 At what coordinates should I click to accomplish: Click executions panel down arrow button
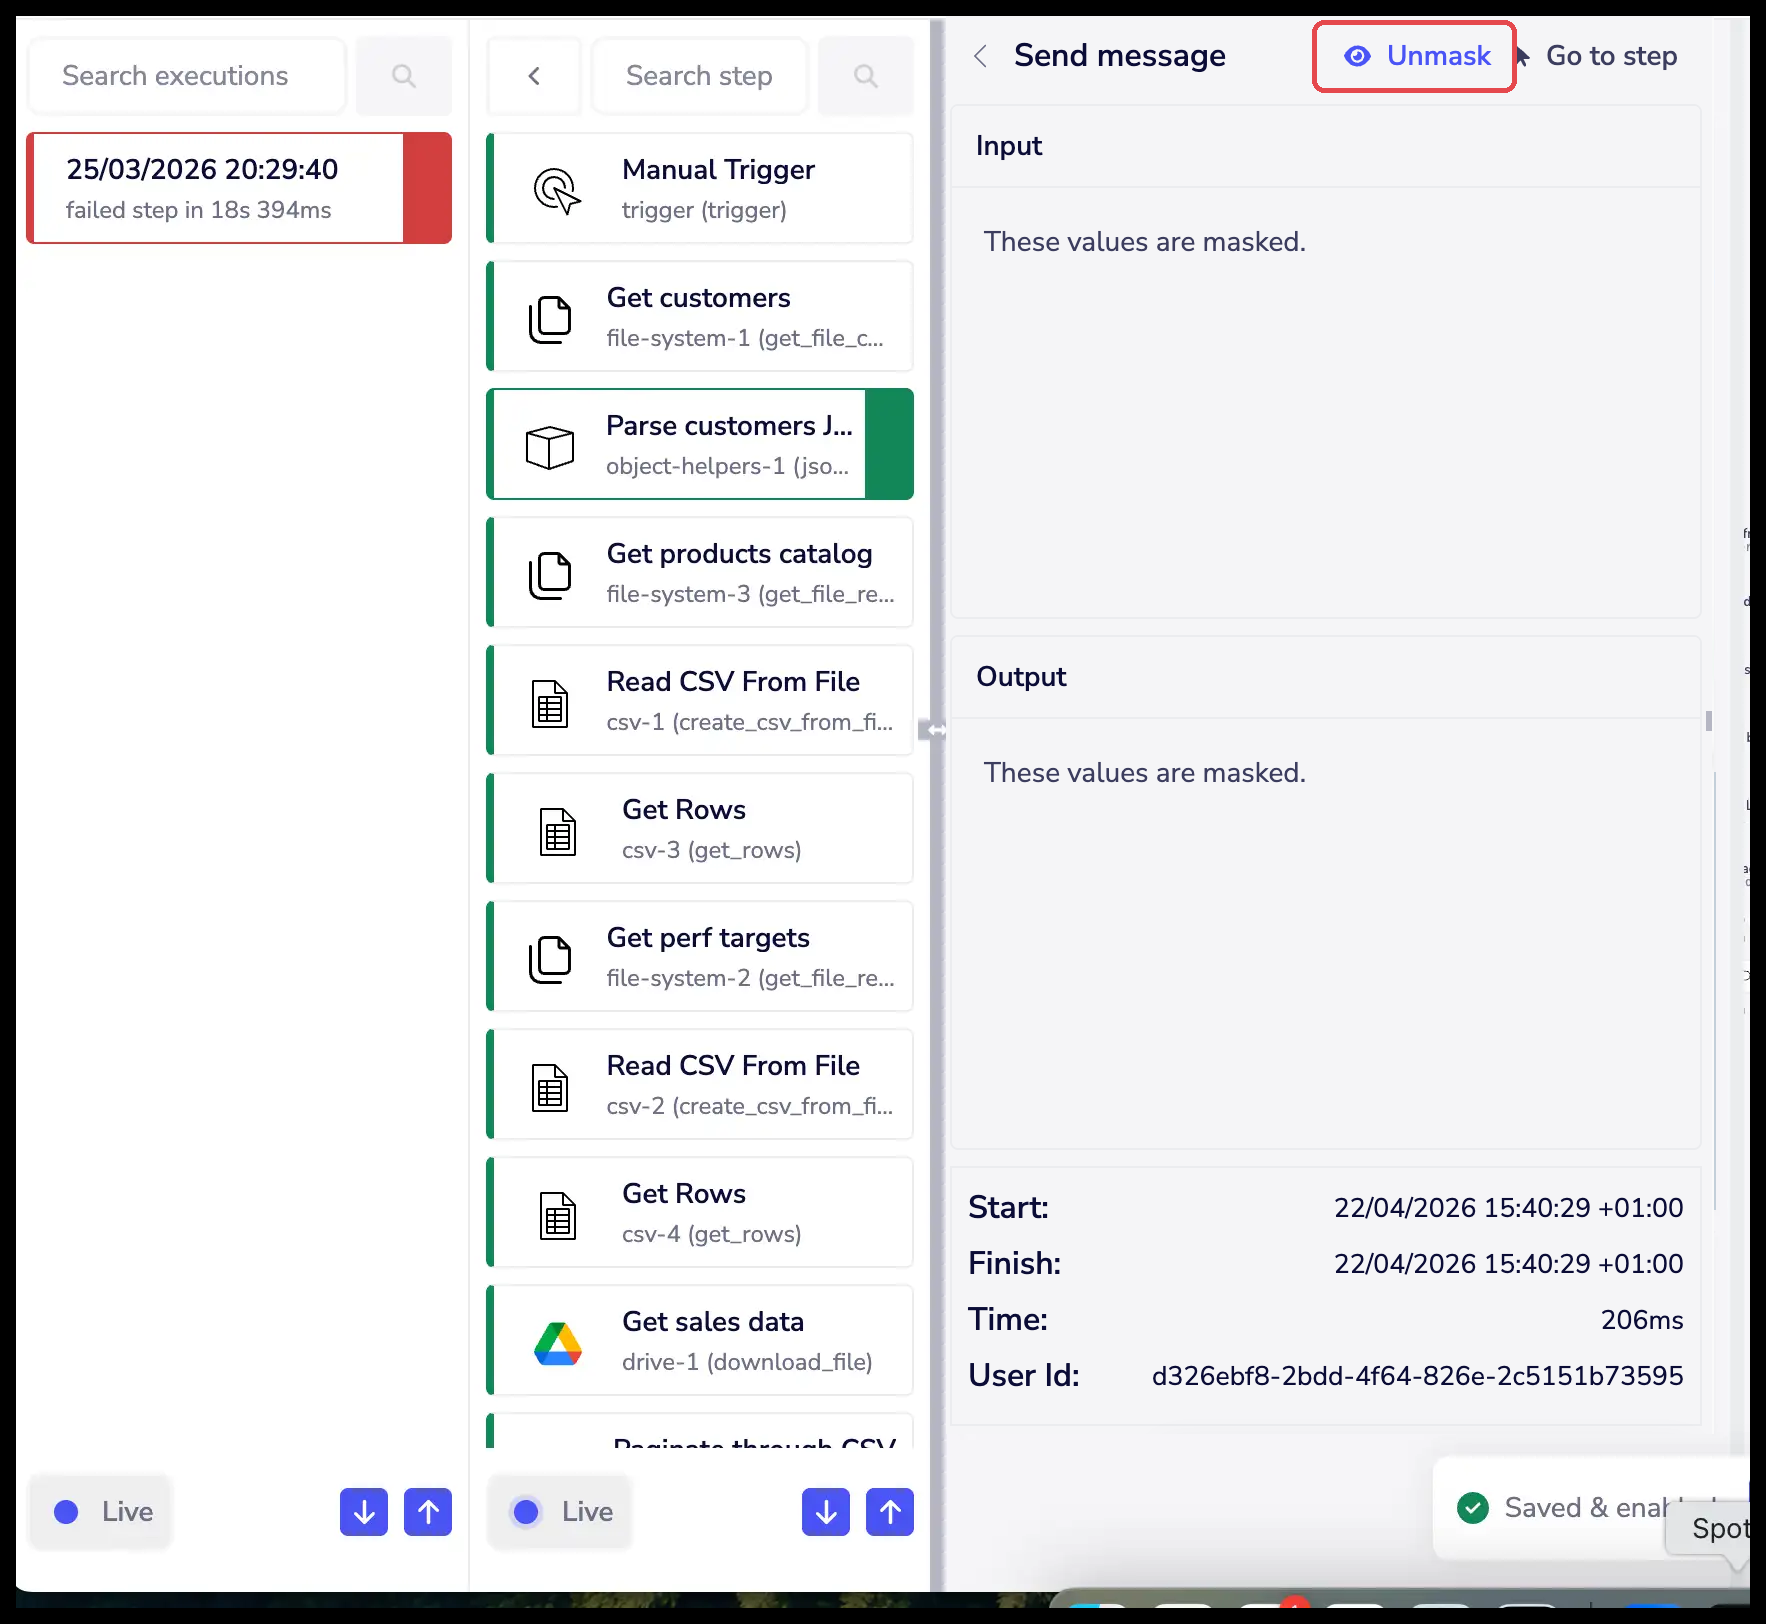364,1512
